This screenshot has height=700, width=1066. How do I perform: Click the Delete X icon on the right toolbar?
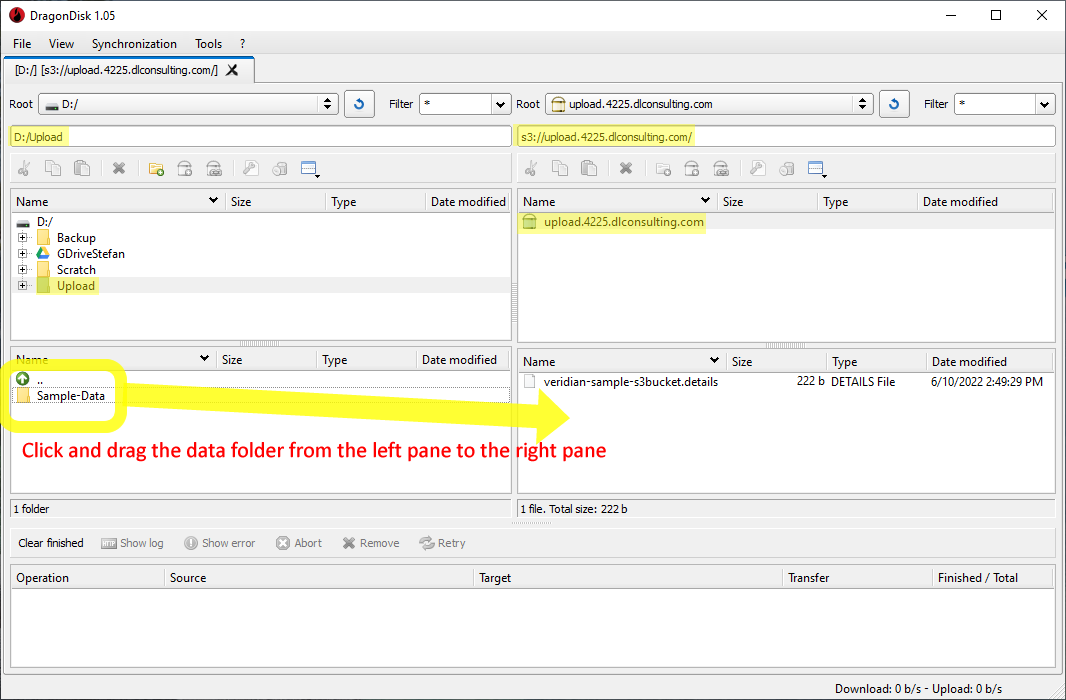(x=625, y=168)
